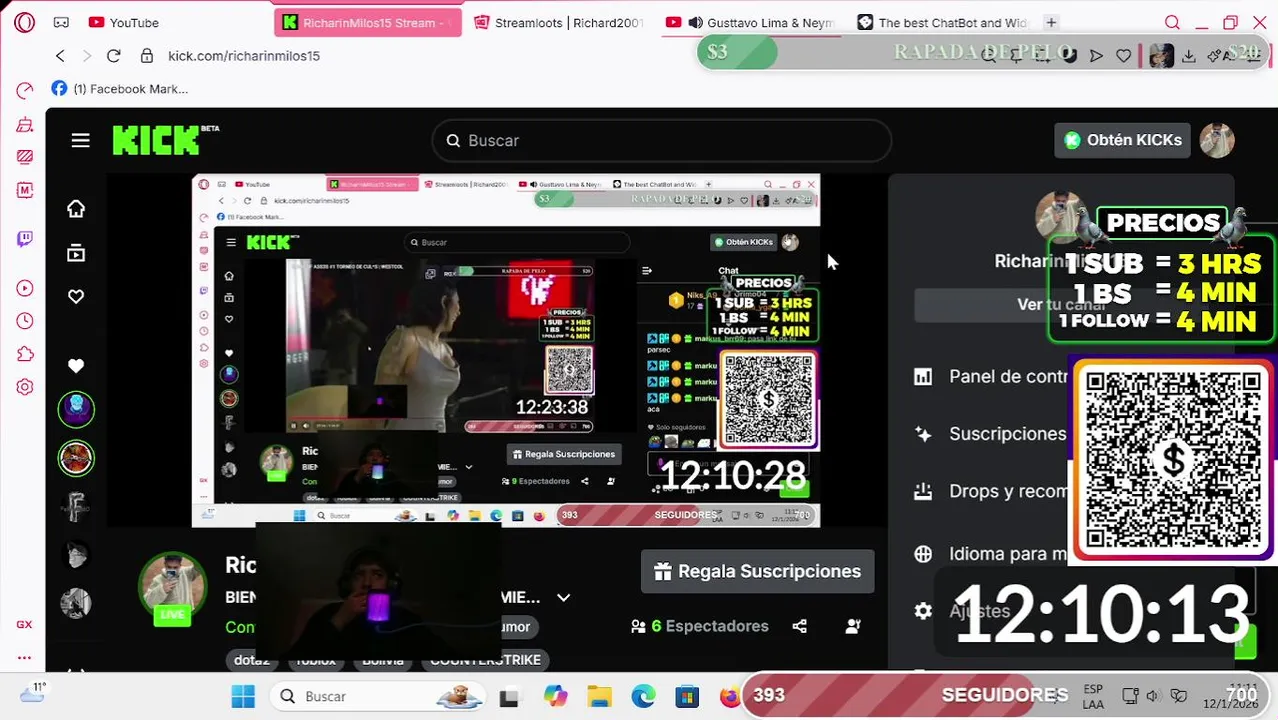This screenshot has width=1278, height=720.
Task: Click the address bar URL
Action: coord(244,56)
